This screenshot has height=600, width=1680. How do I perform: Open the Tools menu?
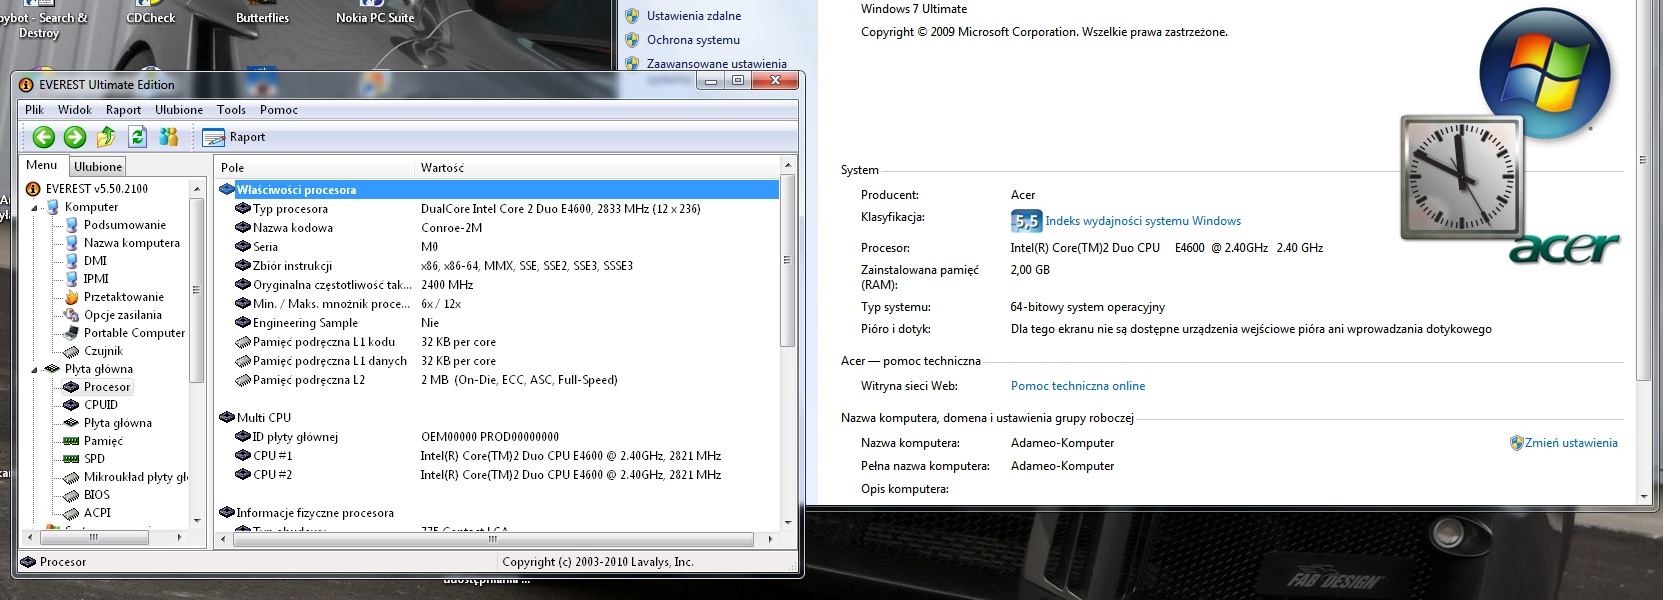(231, 110)
